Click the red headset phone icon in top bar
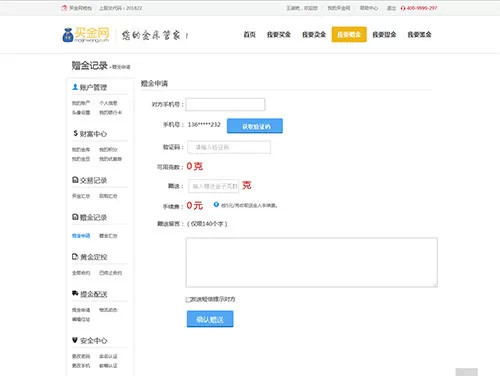The width and height of the screenshot is (500, 376). pos(403,8)
